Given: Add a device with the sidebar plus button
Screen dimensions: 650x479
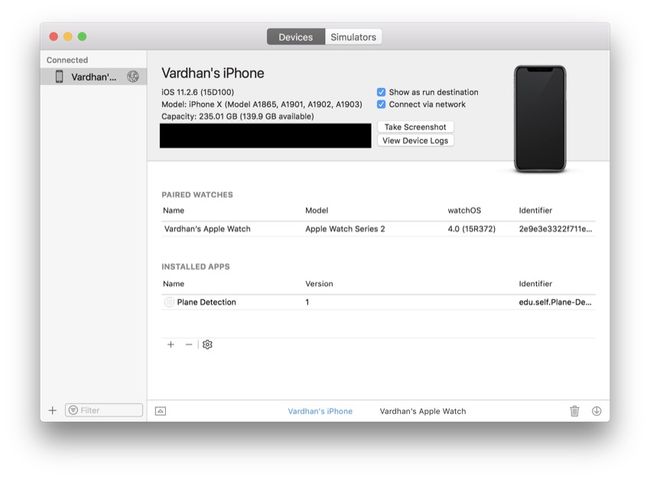Looking at the screenshot, I should pos(52,410).
